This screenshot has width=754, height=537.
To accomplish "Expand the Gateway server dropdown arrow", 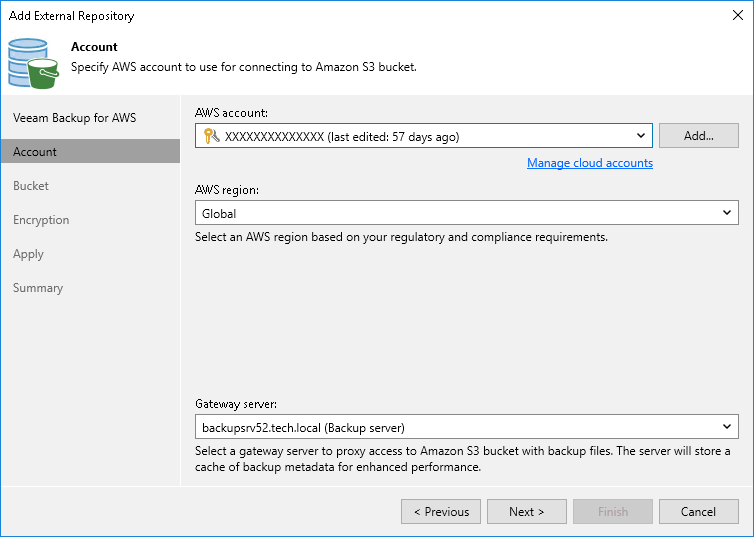I will 727,427.
